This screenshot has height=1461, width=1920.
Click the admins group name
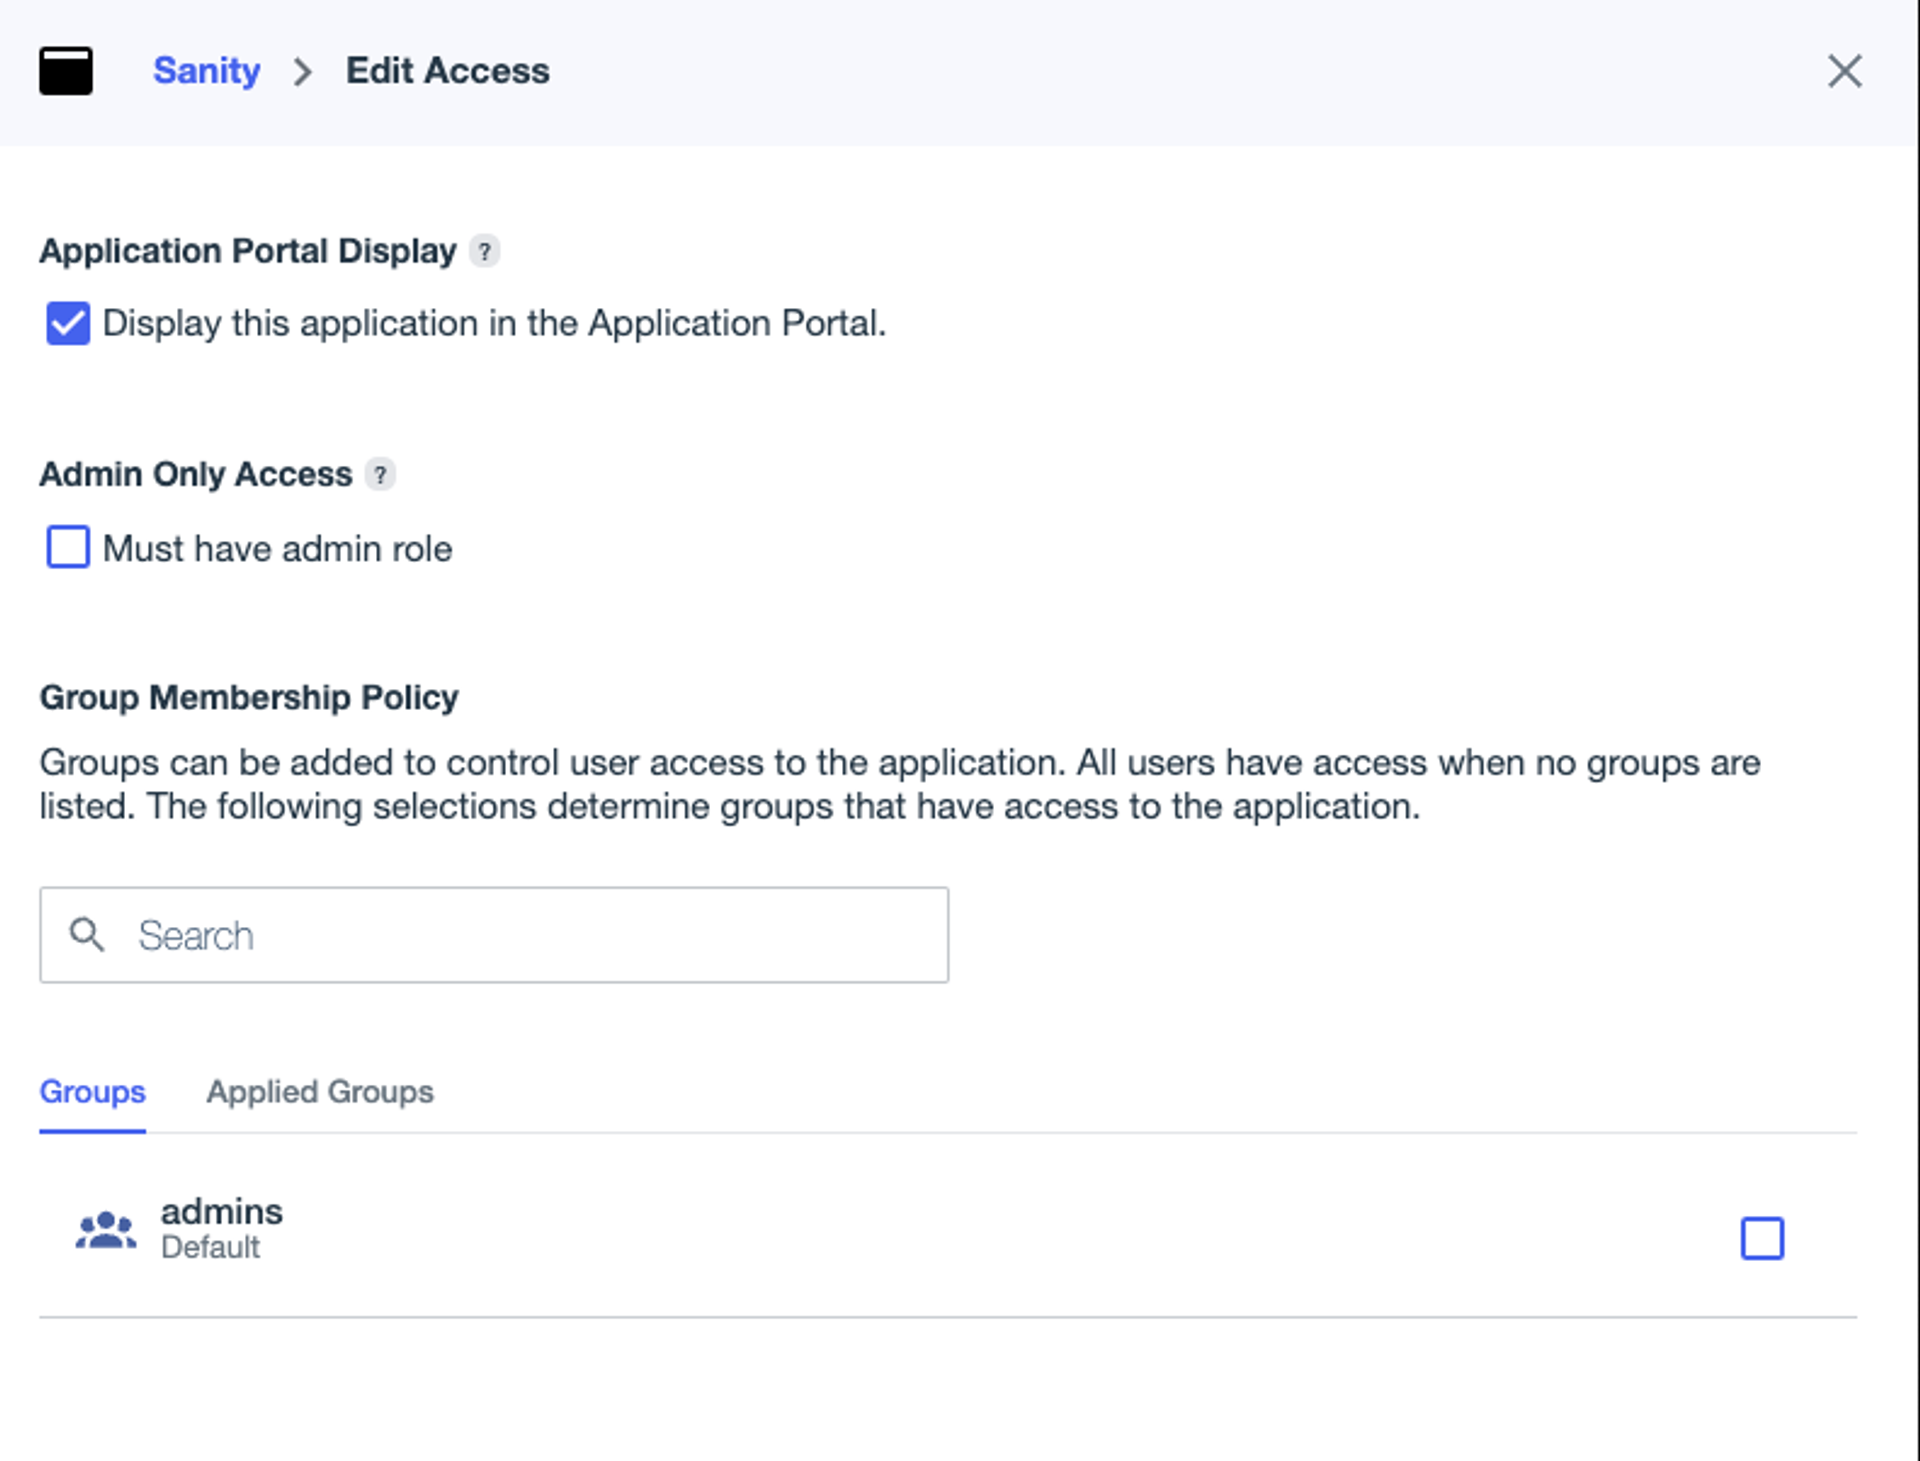tap(222, 1212)
